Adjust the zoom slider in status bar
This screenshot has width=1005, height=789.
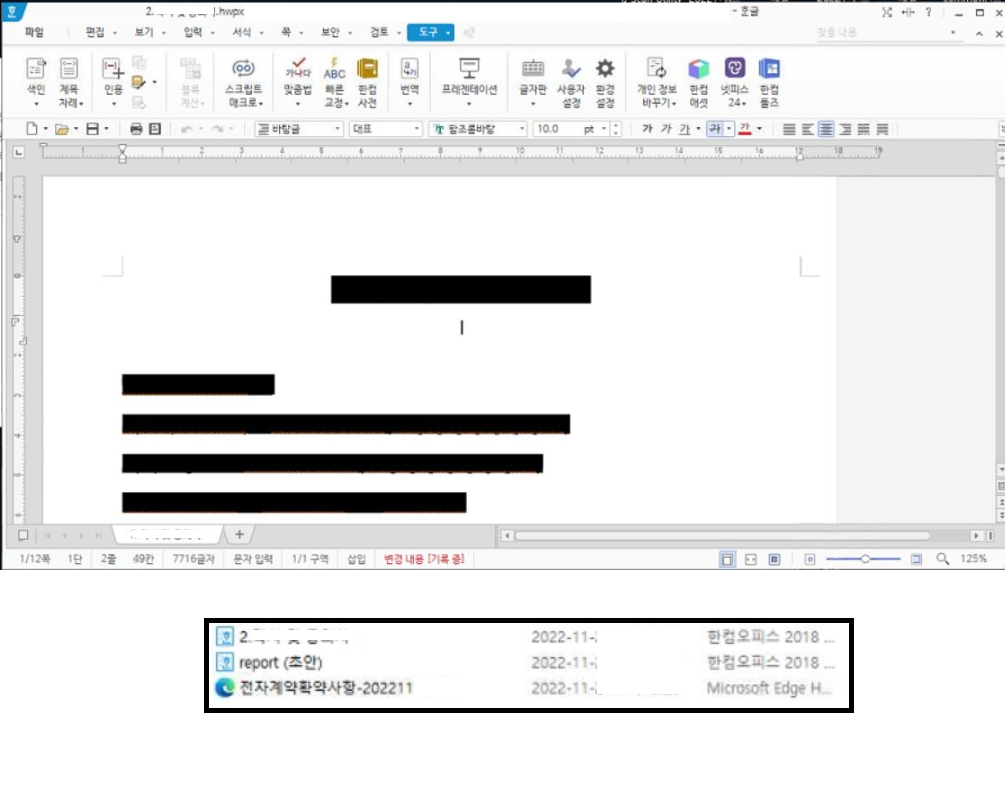(865, 560)
